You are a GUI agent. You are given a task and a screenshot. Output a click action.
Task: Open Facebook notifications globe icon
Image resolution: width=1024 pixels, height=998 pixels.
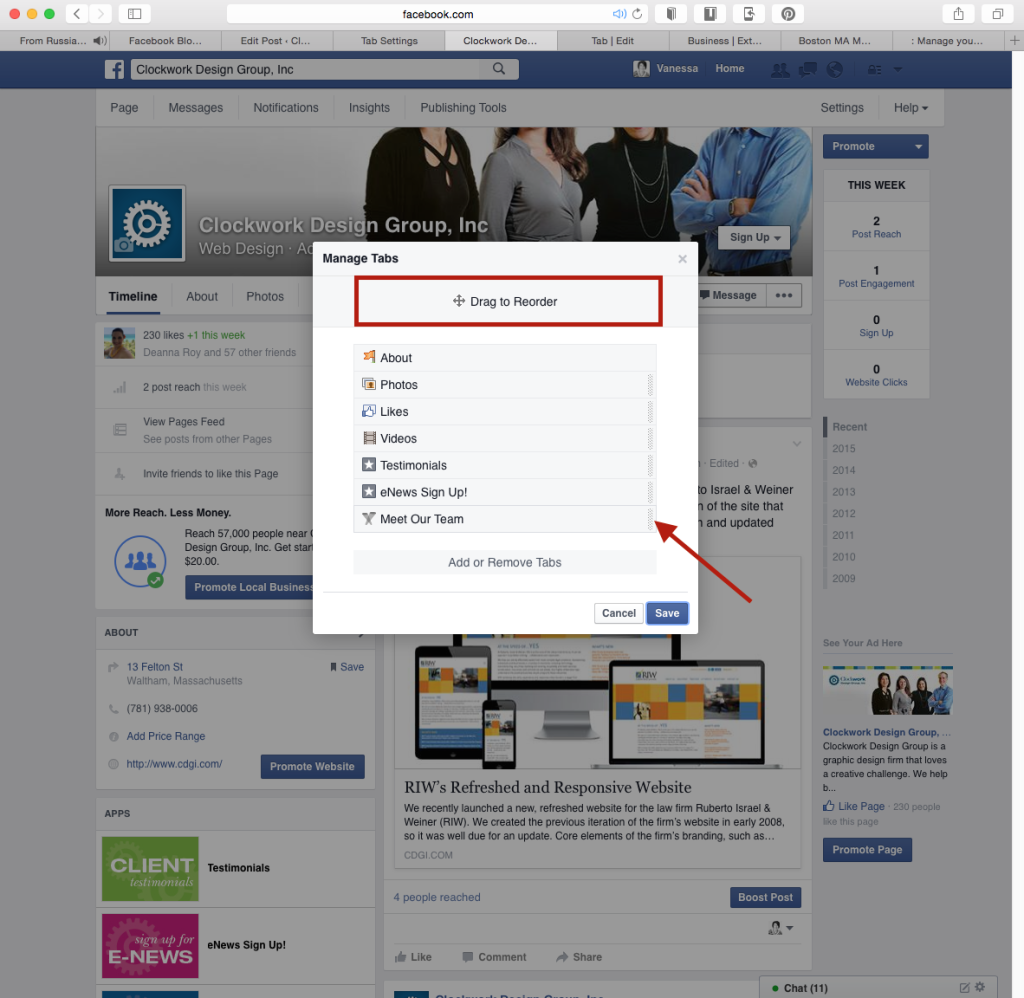835,69
